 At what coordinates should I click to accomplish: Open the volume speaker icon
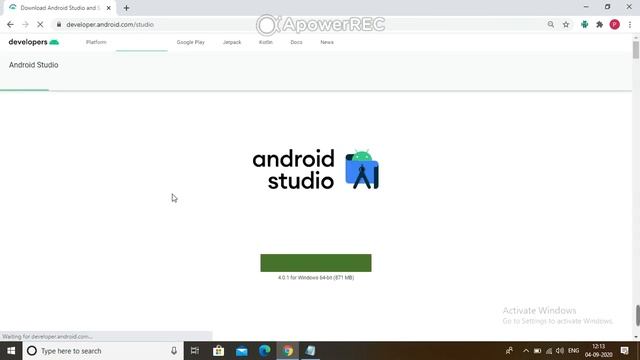pos(560,351)
